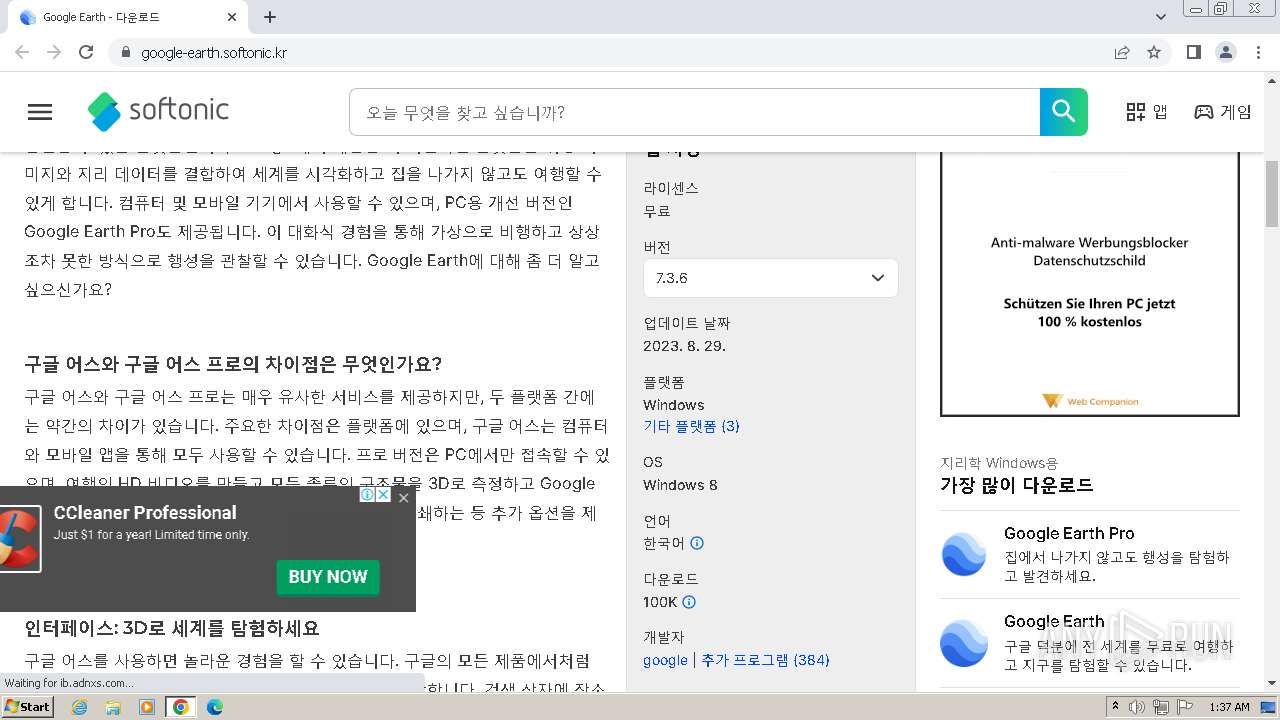The width and height of the screenshot is (1280, 720).
Task: Open Google Earth Pro title link
Action: 1069,533
